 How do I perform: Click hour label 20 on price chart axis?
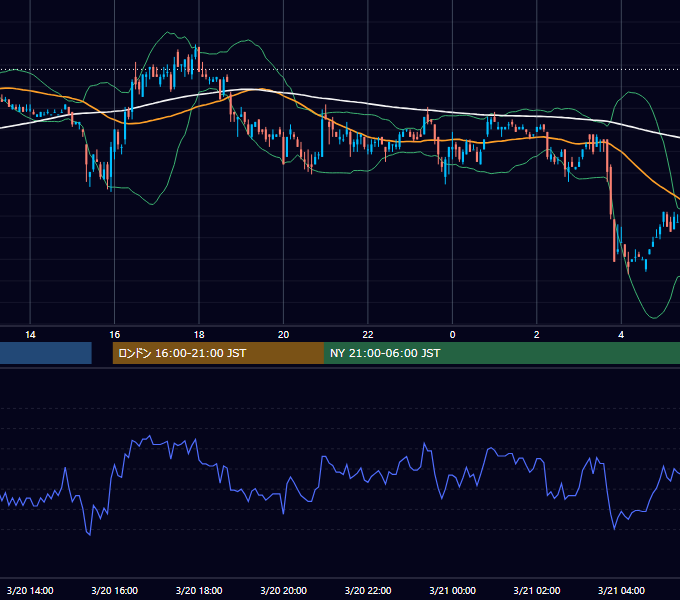284,335
